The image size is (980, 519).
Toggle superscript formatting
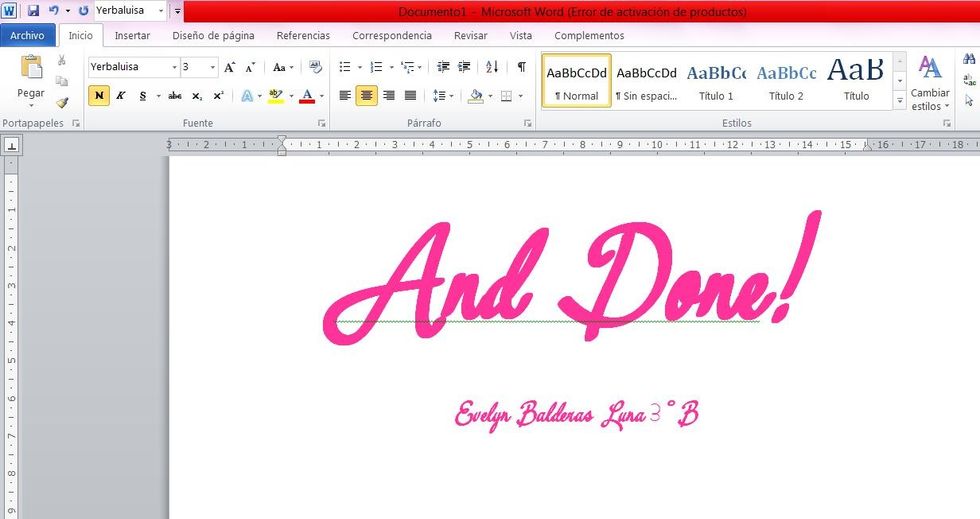218,96
